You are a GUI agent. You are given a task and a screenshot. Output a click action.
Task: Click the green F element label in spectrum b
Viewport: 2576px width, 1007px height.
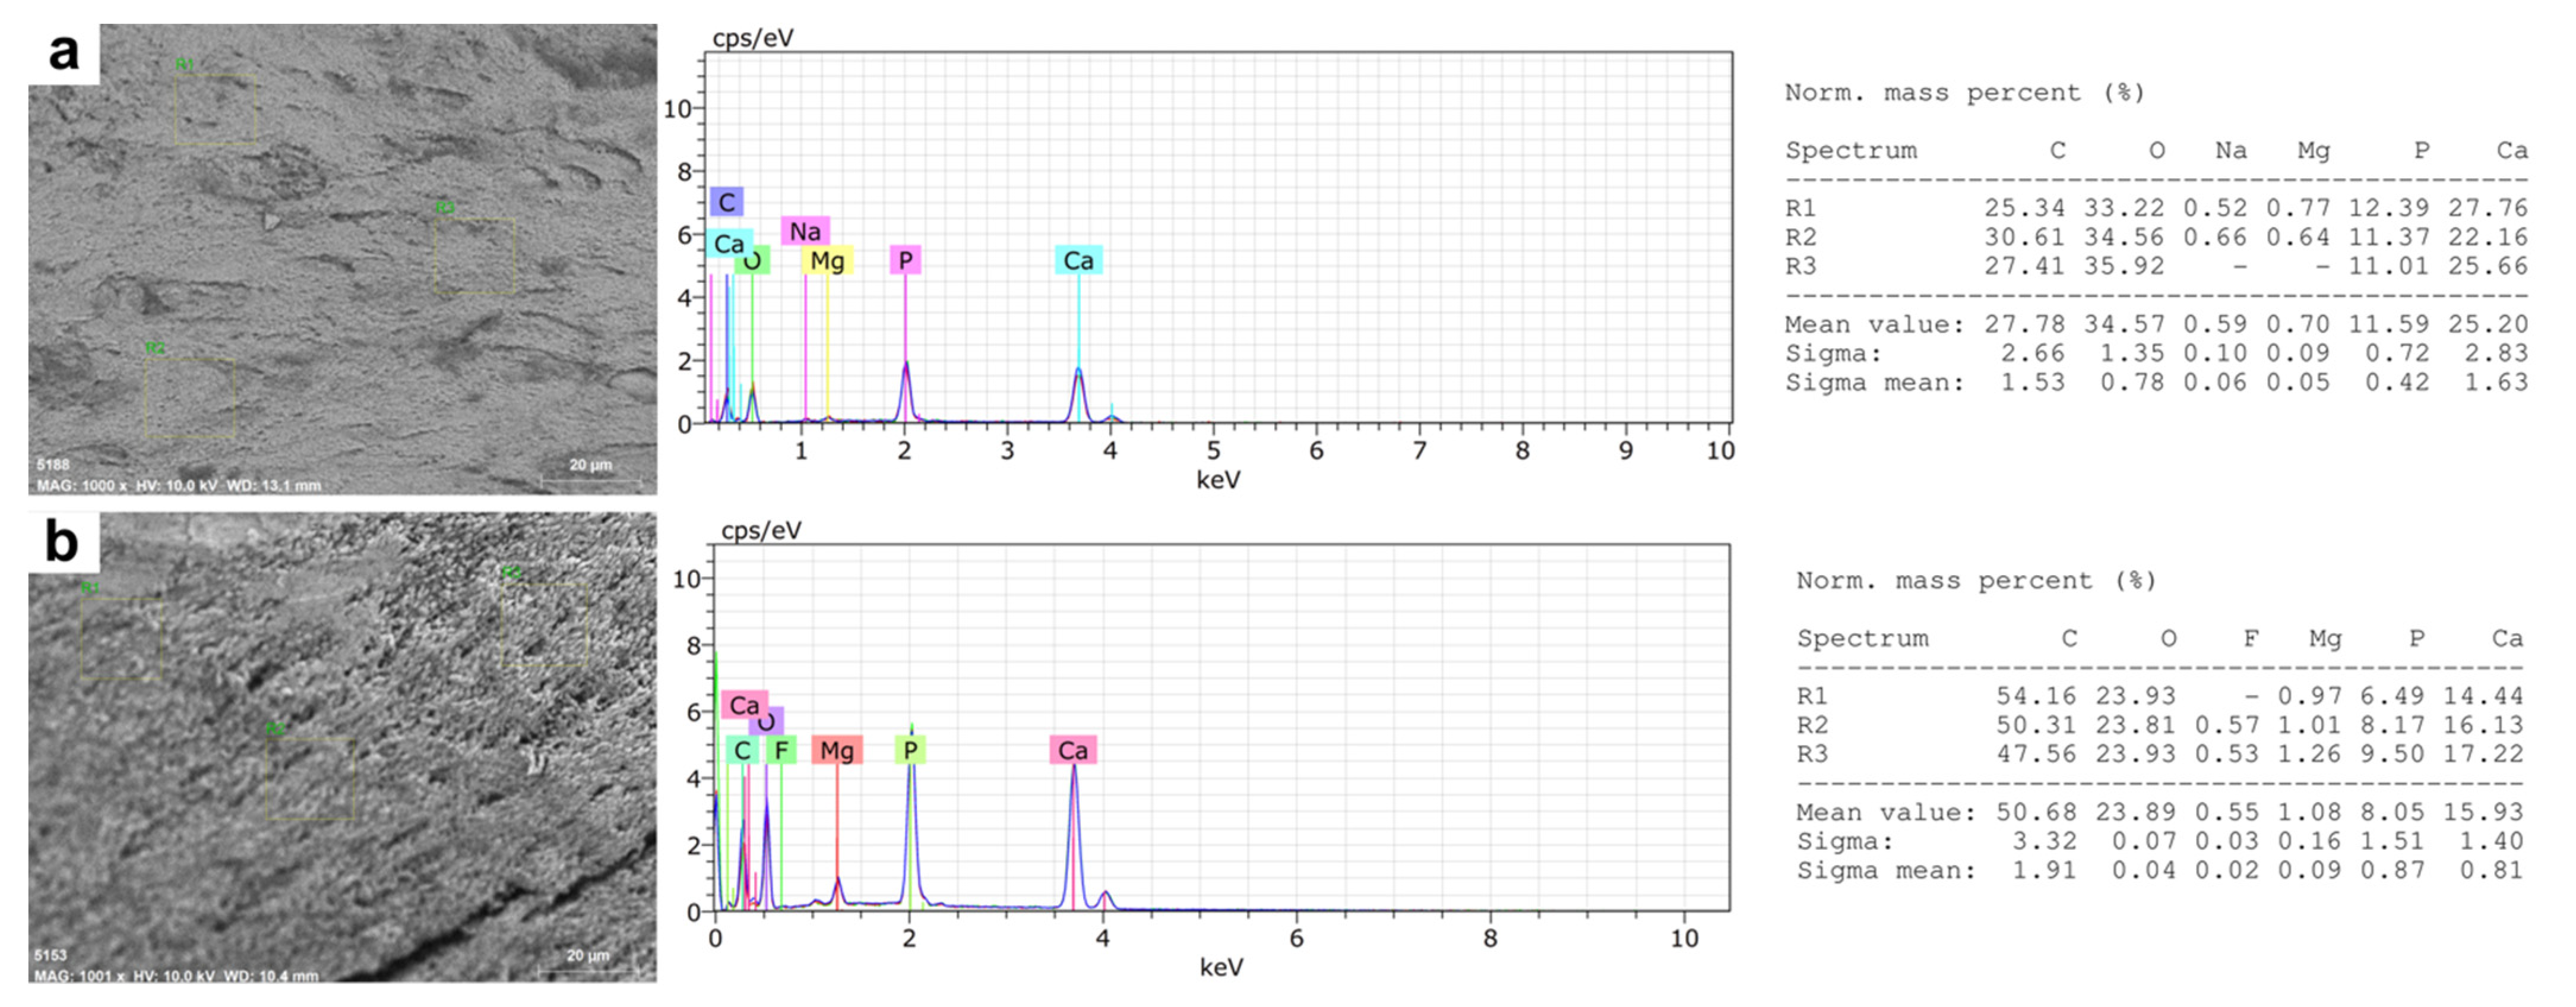click(x=781, y=750)
